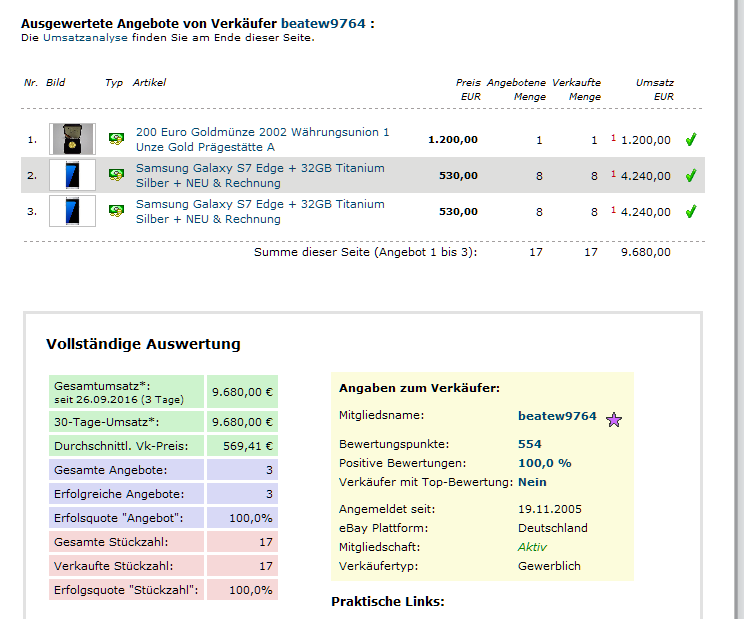This screenshot has height=619, width=744.
Task: Click the Nr. column header
Action: (31, 83)
